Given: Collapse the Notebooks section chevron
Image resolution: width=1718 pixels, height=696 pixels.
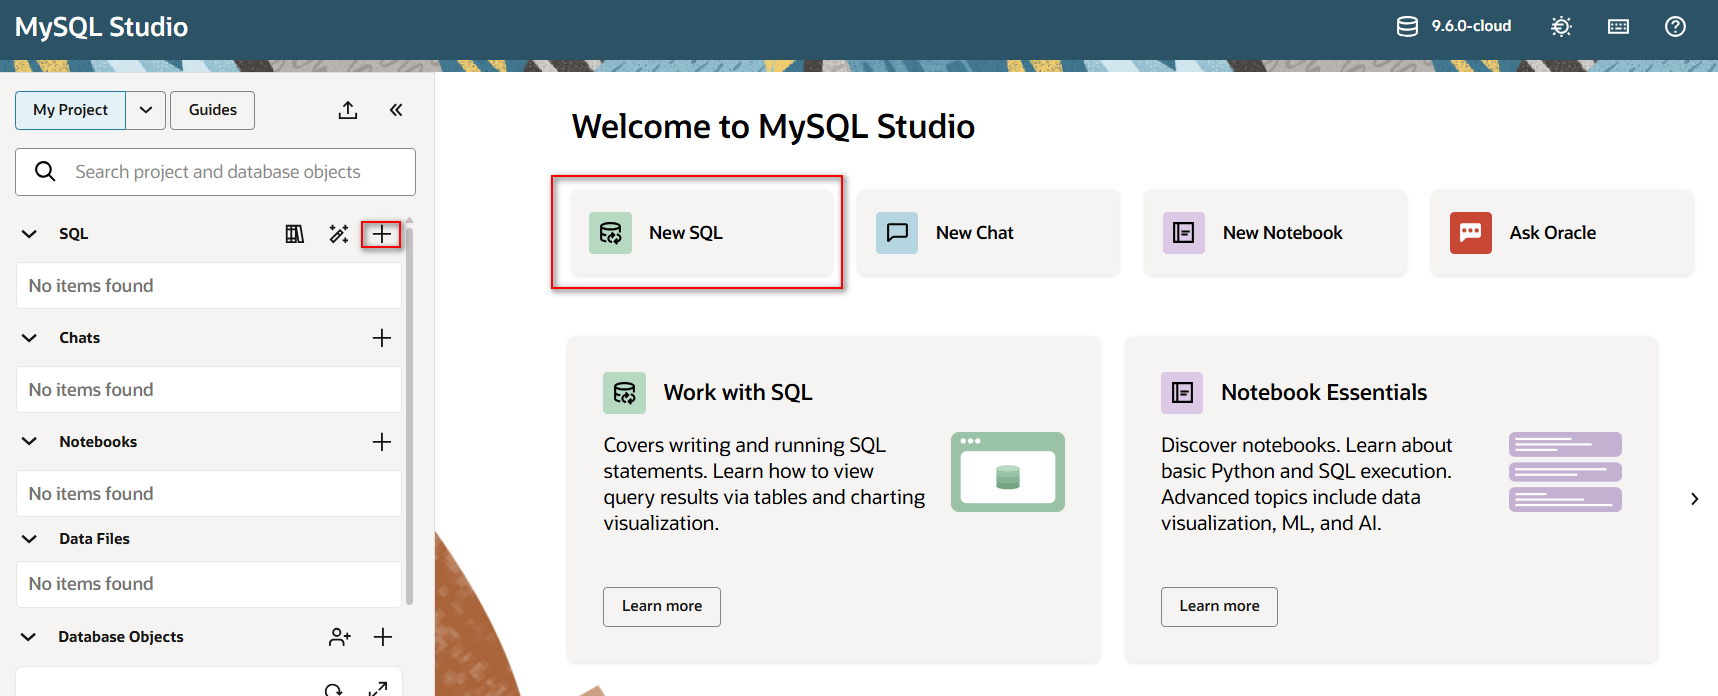Looking at the screenshot, I should [x=29, y=442].
